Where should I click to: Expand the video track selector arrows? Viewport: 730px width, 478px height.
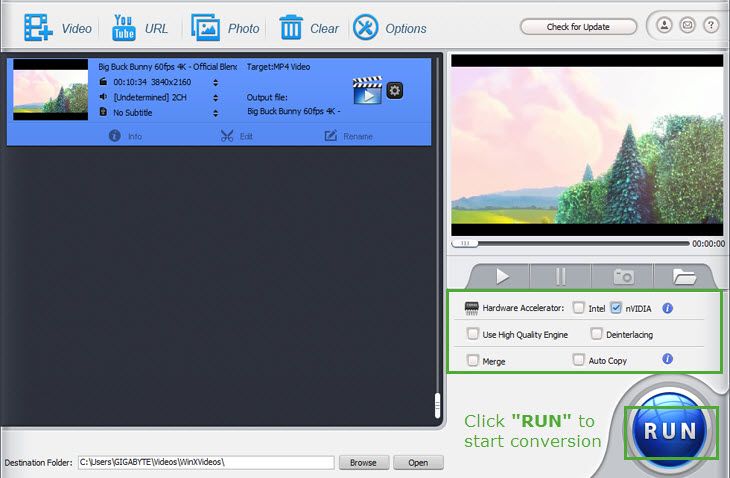tap(215, 83)
